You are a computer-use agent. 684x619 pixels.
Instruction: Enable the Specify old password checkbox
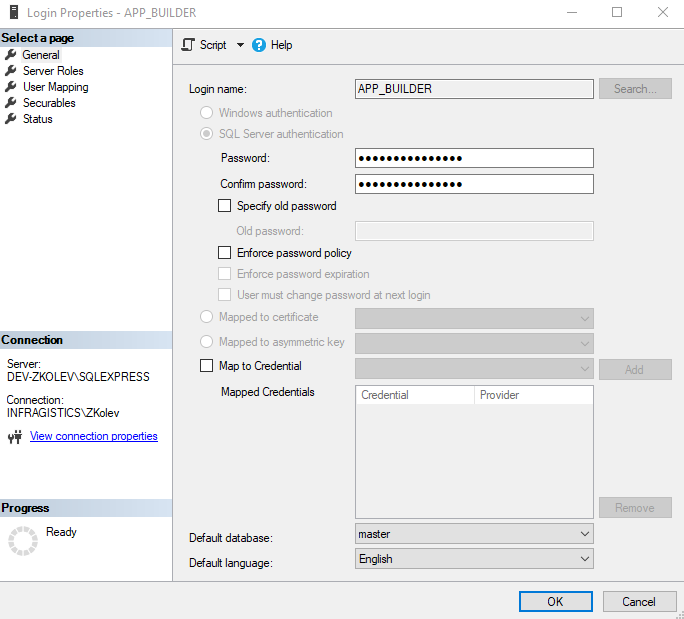[224, 206]
